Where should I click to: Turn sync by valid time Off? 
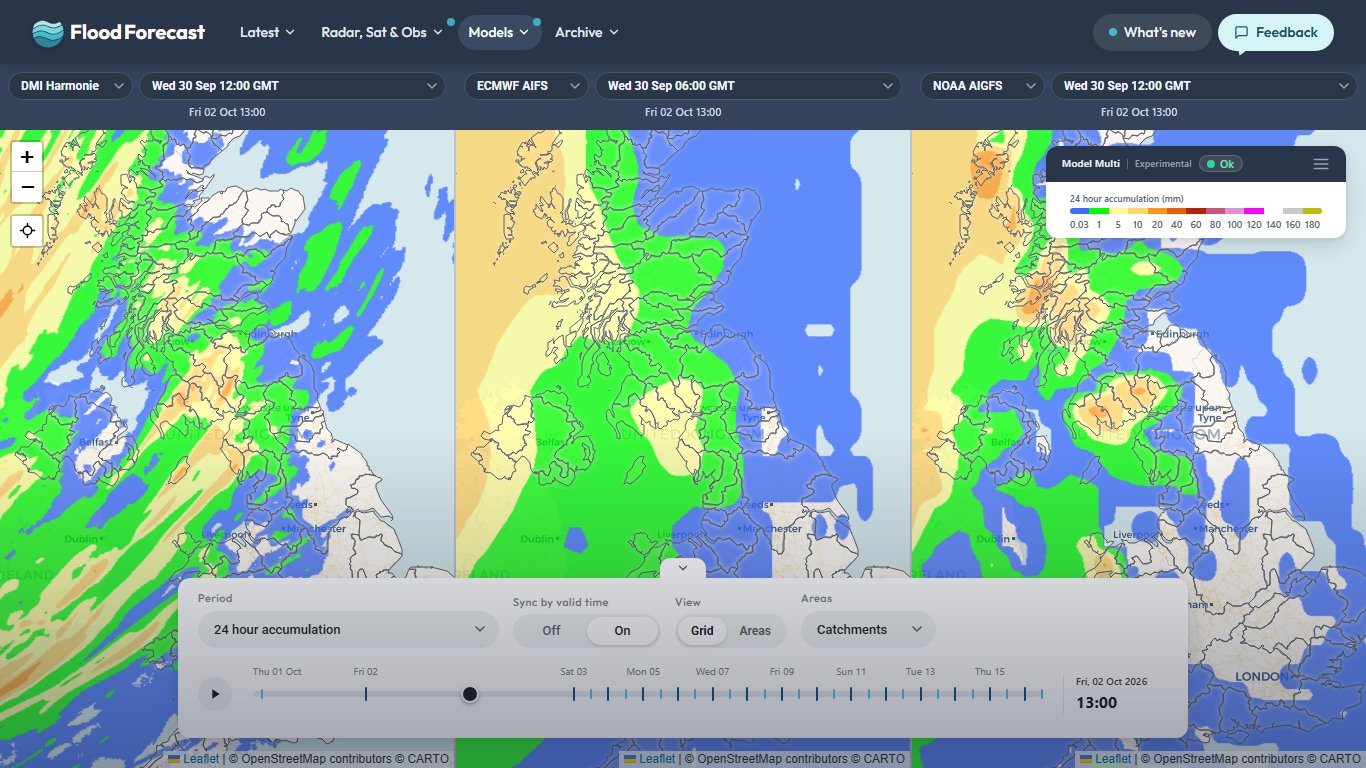point(551,631)
